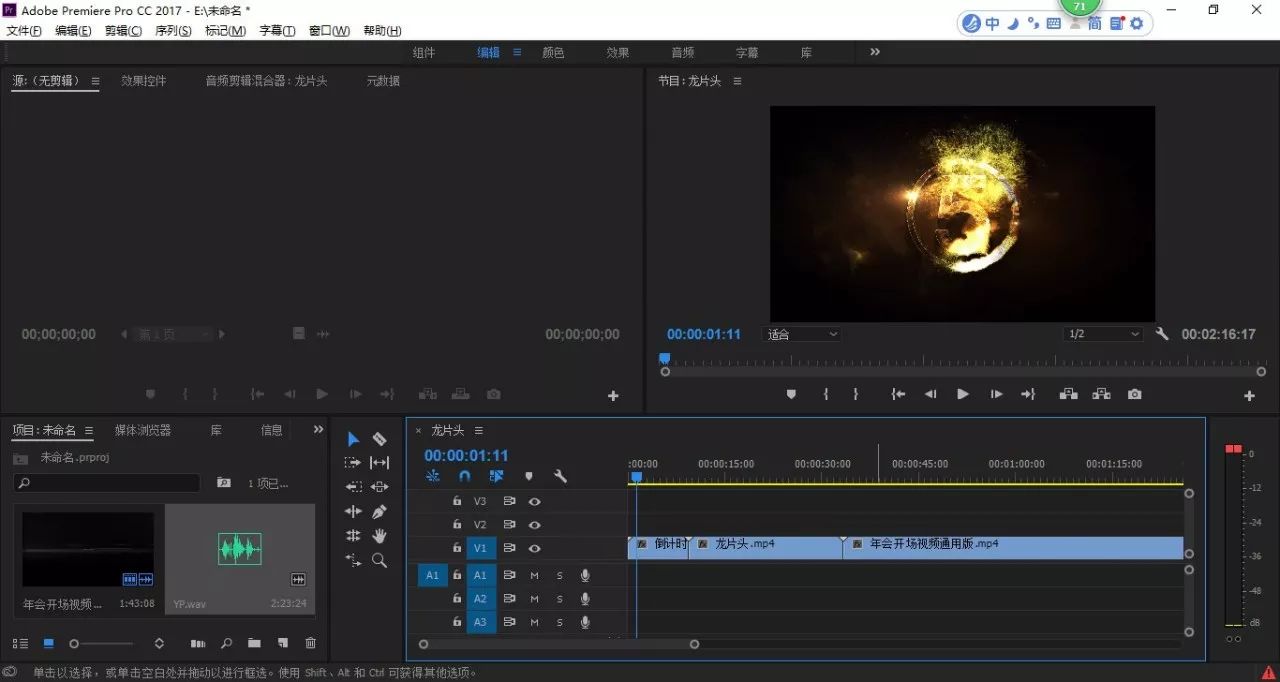
Task: Delete selected item with the trash icon
Action: click(x=310, y=643)
